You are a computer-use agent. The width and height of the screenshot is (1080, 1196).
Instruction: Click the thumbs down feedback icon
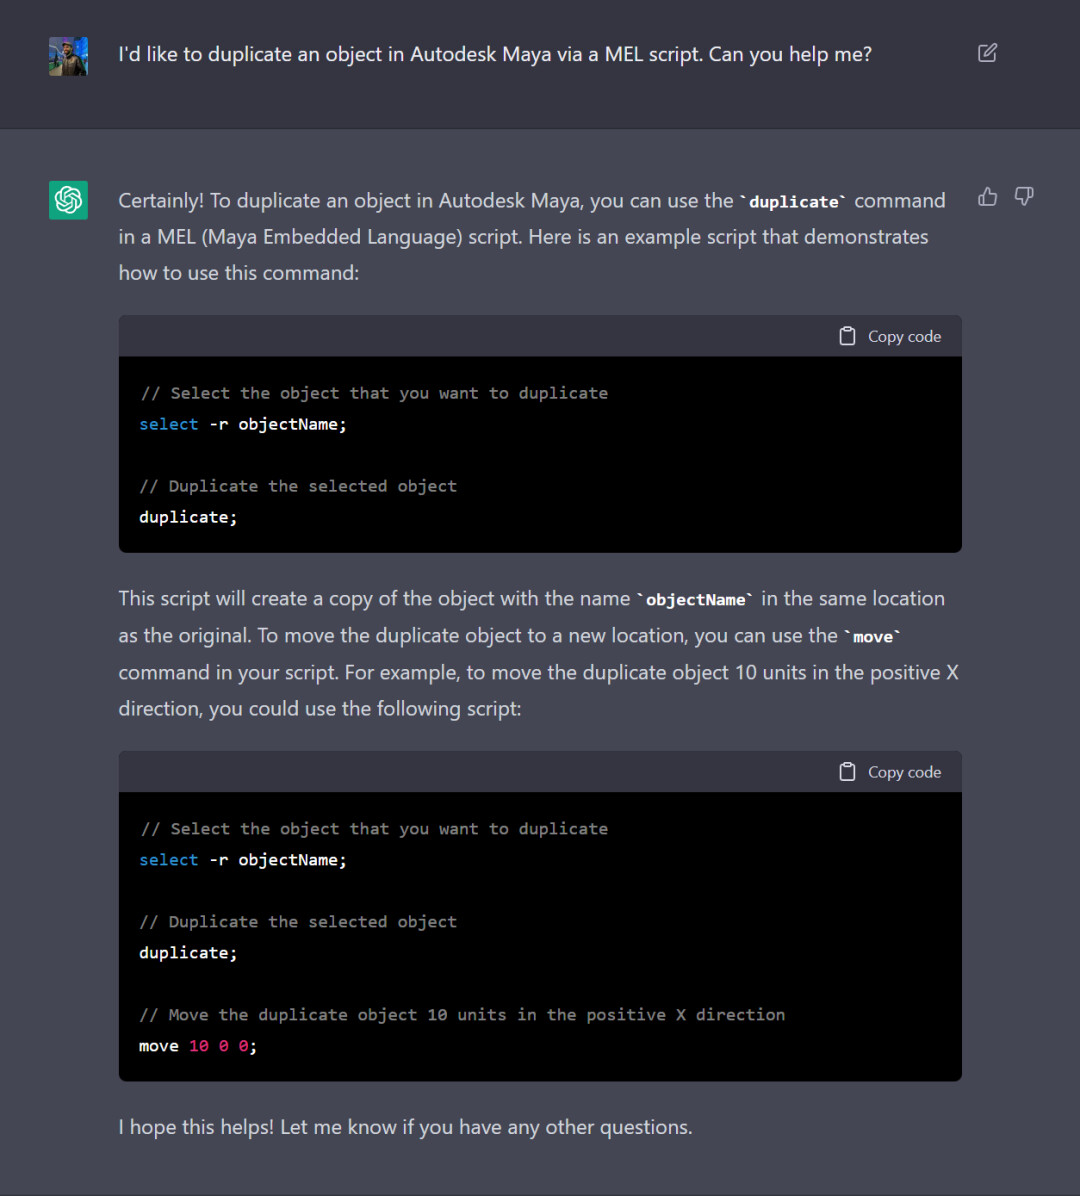coord(1024,197)
